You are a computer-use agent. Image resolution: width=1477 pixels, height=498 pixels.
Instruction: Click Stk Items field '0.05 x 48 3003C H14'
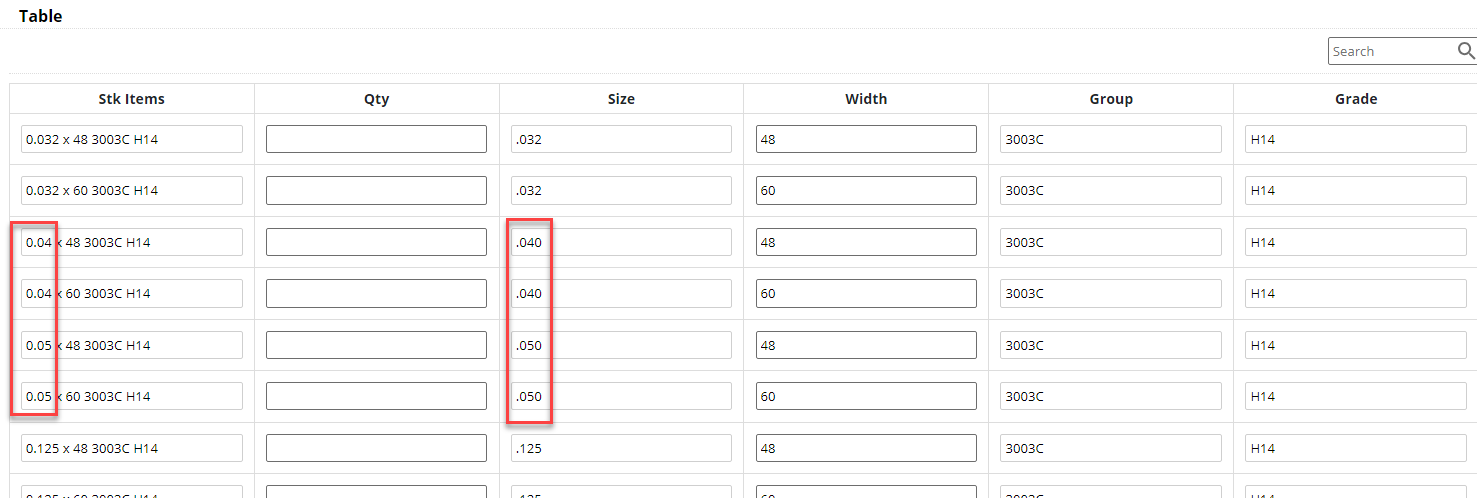click(x=131, y=345)
